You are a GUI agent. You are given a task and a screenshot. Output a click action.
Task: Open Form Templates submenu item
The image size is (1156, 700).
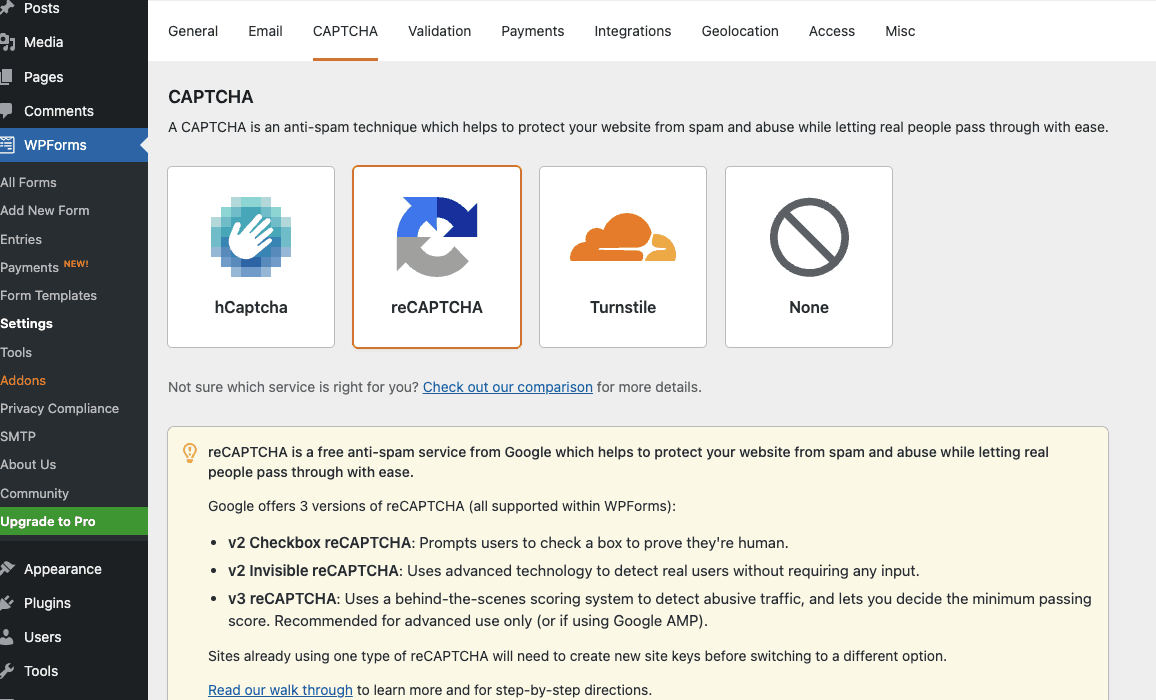pos(48,296)
